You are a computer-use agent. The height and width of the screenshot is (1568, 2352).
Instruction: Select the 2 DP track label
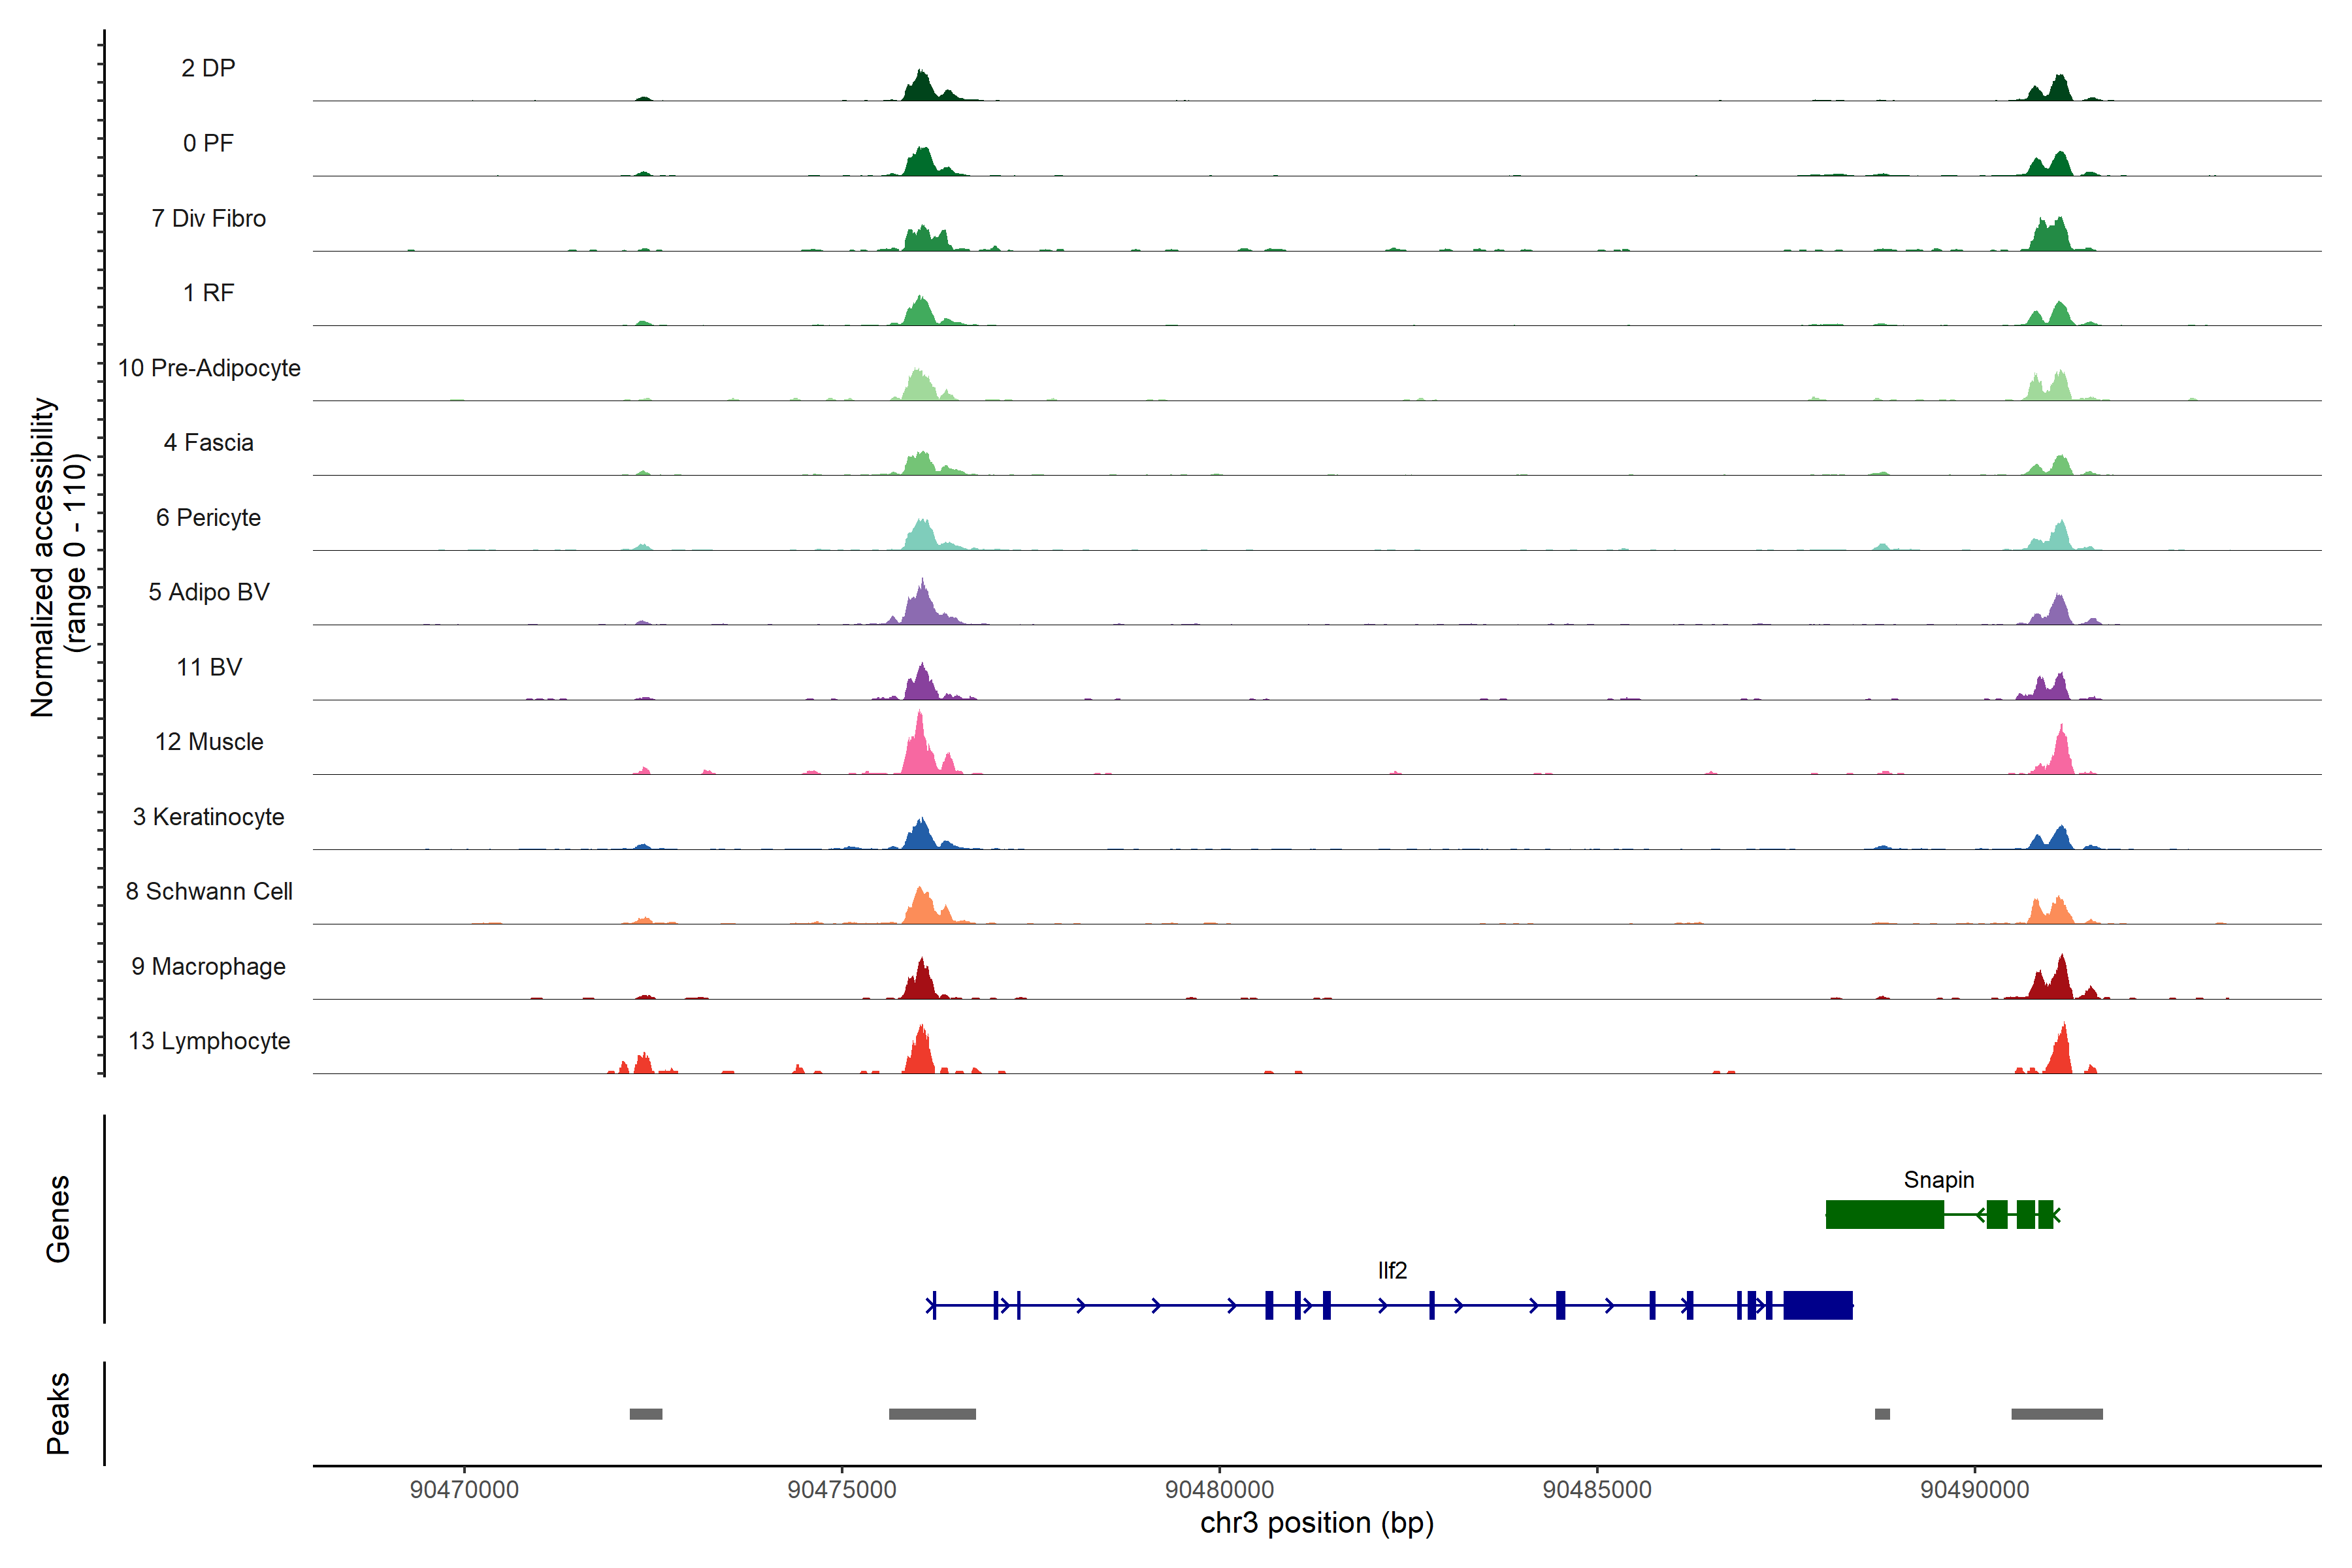208,68
